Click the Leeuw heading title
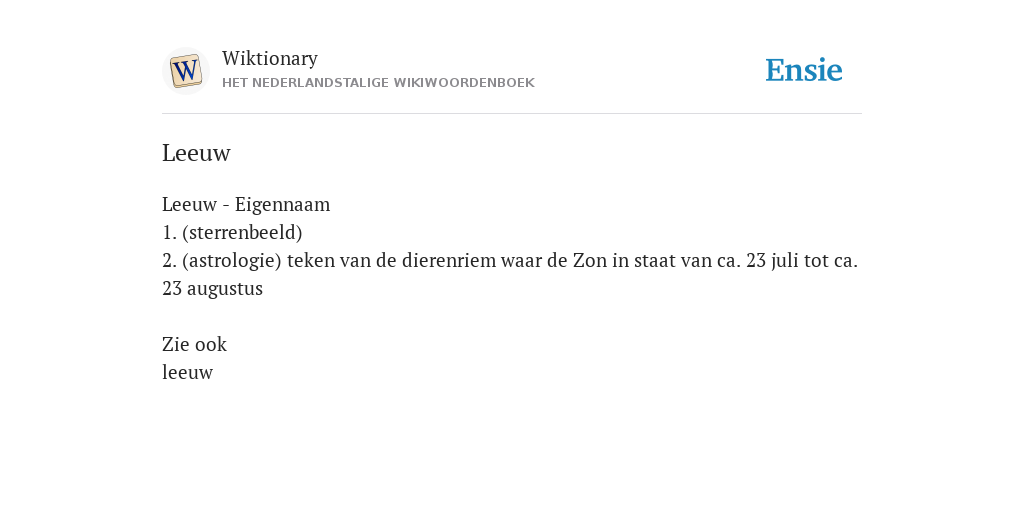This screenshot has width=1024, height=512. [196, 153]
